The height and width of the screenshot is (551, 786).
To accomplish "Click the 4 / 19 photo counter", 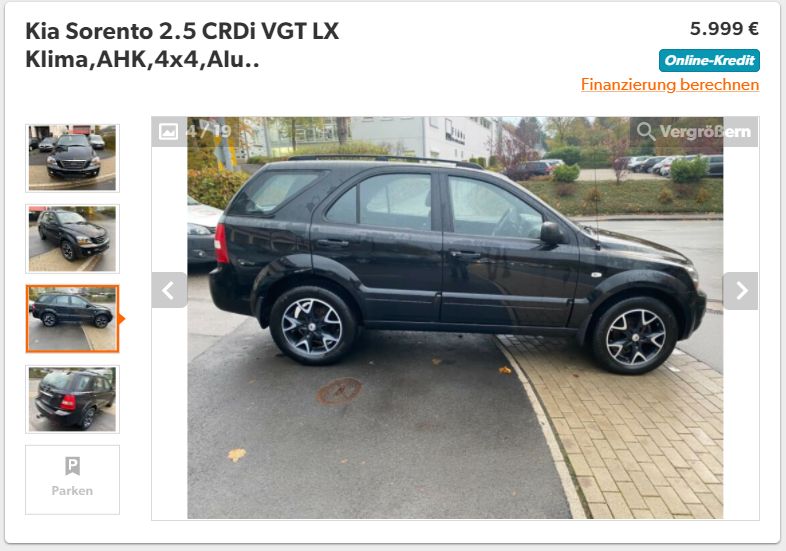I will [x=208, y=131].
